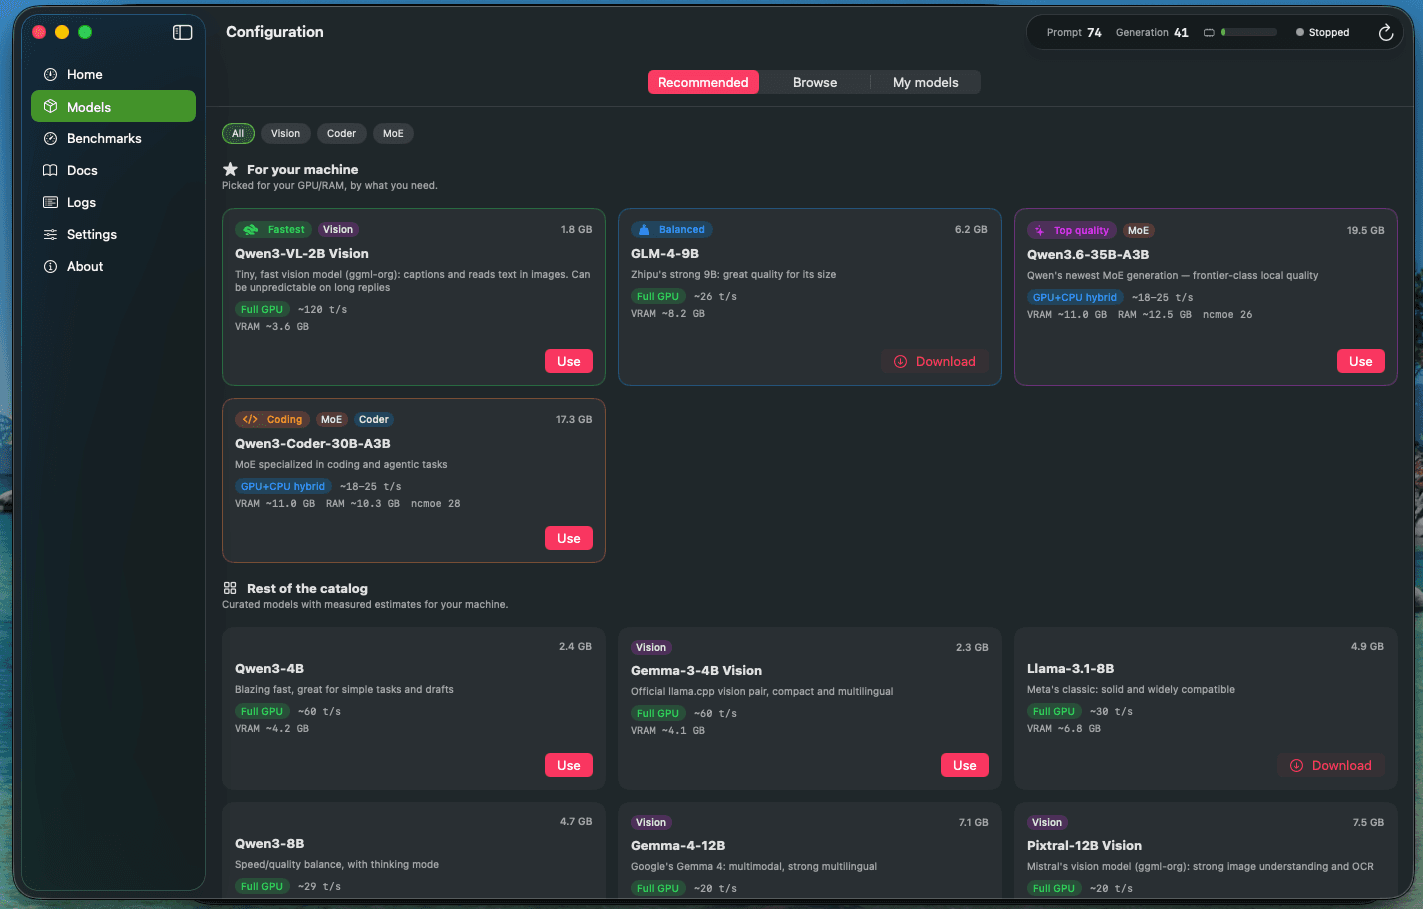Click the MoE tag on Qwen3.6-35B-A3B card
This screenshot has height=909, width=1423.
pyautogui.click(x=1138, y=230)
